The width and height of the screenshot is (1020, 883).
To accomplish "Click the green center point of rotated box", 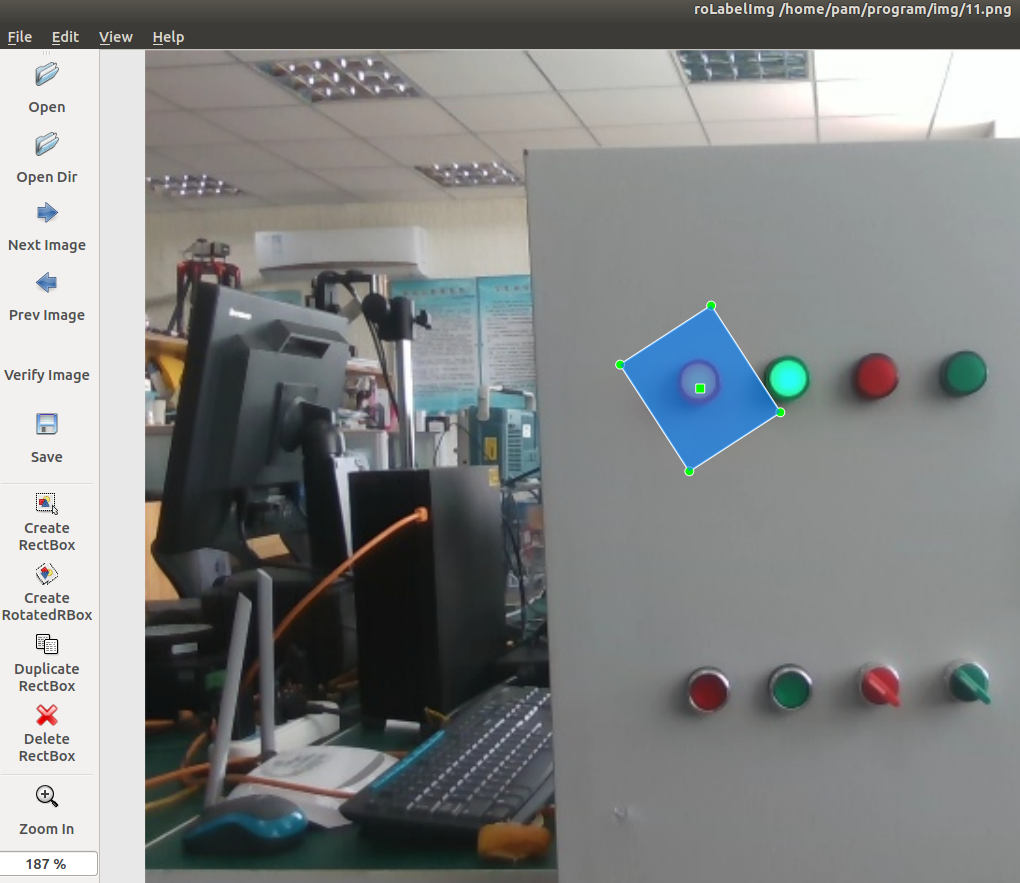I will pyautogui.click(x=700, y=388).
